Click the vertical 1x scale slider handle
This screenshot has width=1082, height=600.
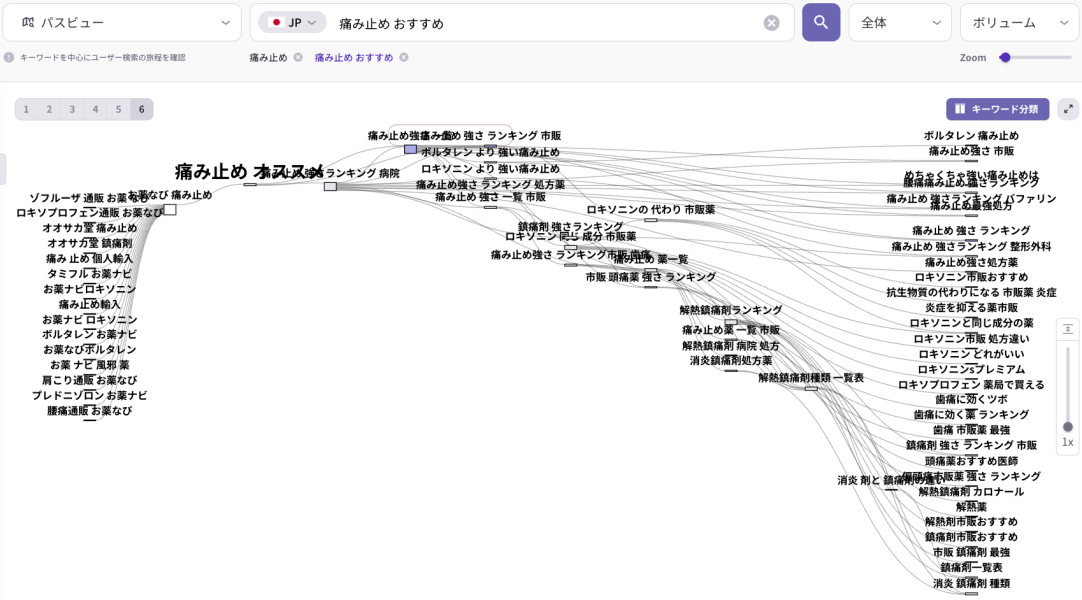1068,426
